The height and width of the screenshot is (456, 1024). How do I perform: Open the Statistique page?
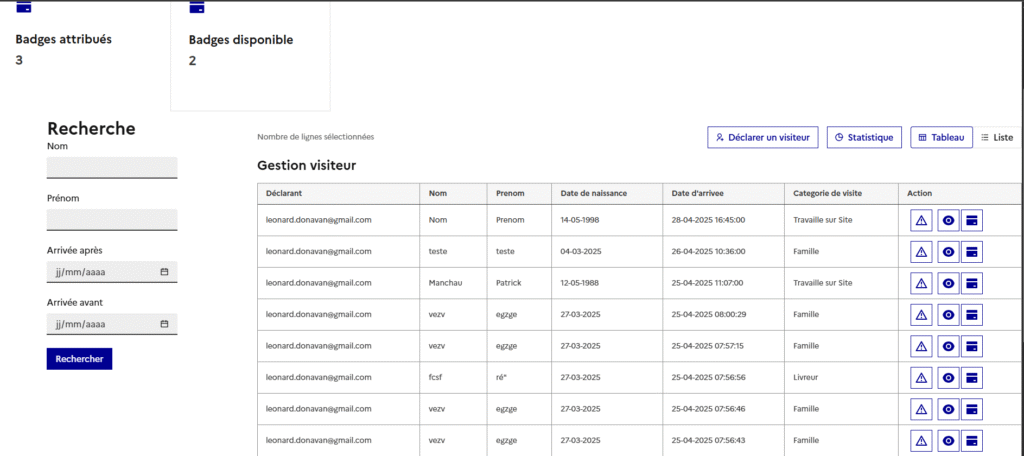[864, 138]
